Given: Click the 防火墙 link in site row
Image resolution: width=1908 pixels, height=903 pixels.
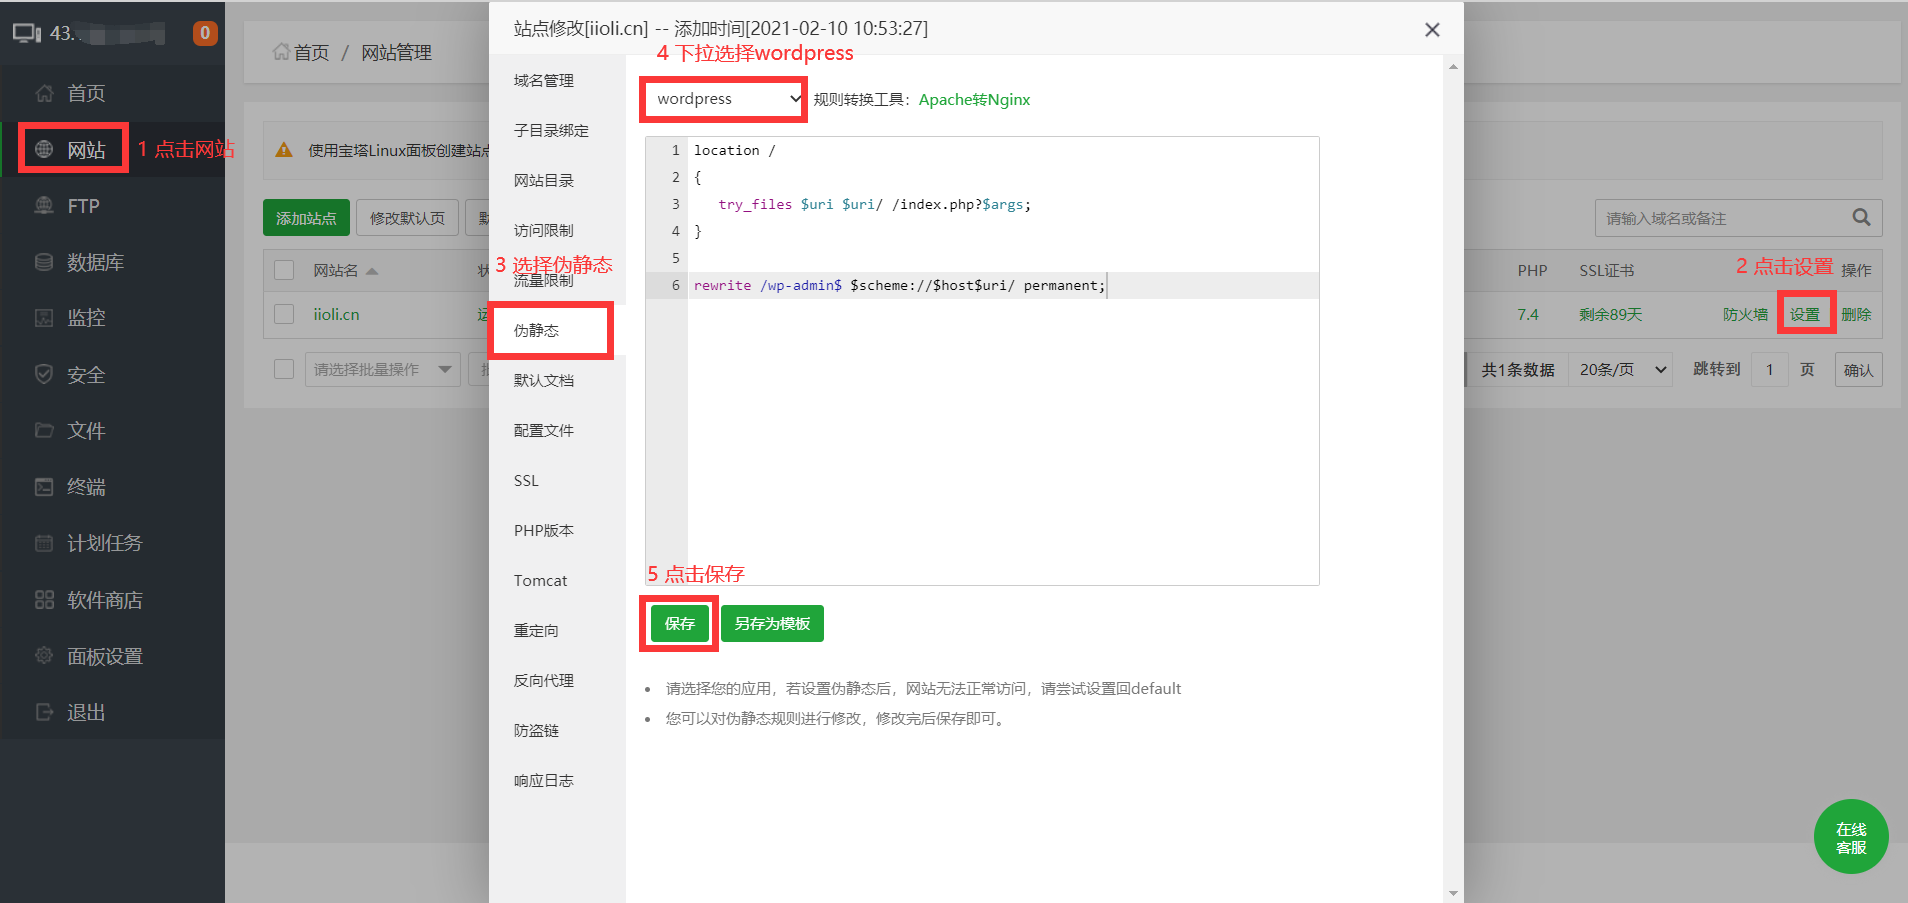Looking at the screenshot, I should (1745, 314).
